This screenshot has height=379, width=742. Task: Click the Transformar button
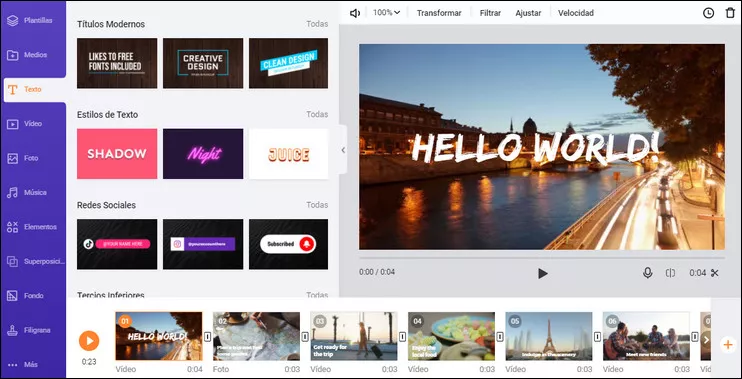pos(439,13)
